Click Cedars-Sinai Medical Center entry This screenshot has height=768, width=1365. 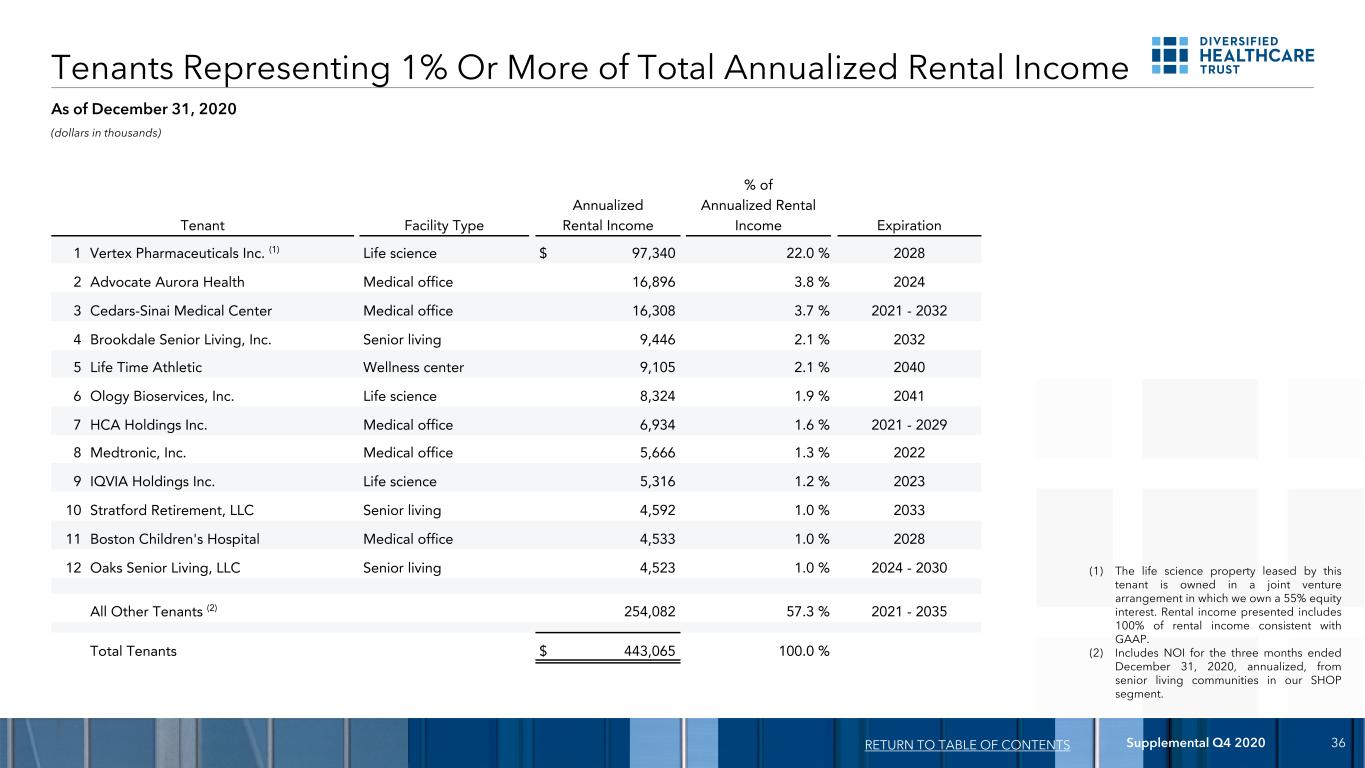pyautogui.click(x=181, y=310)
